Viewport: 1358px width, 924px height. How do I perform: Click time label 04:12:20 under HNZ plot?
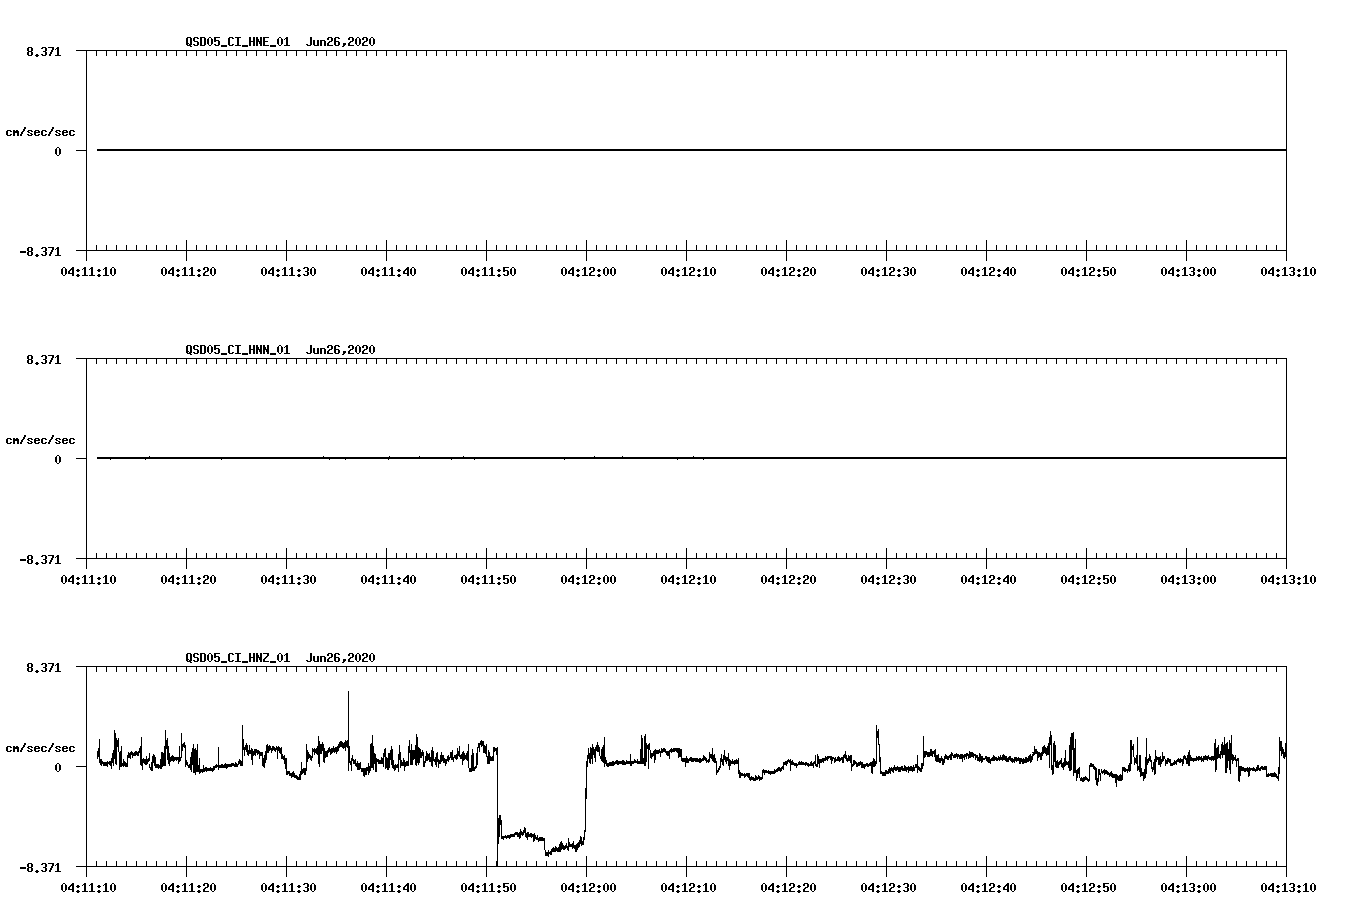pos(788,887)
